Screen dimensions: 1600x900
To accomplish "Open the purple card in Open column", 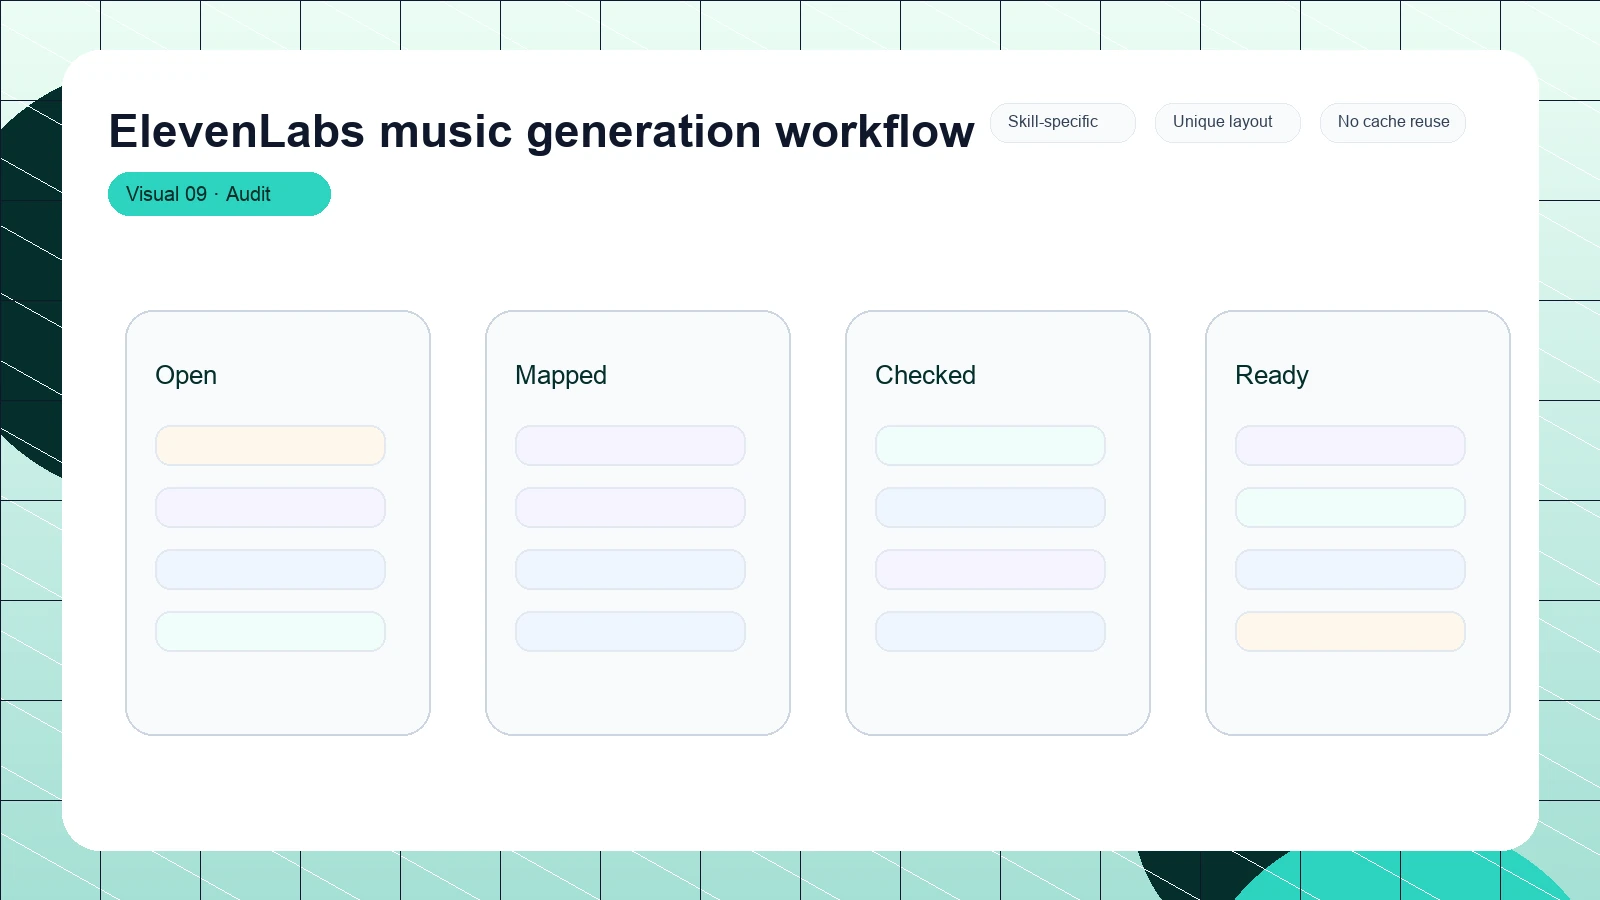I will click(270, 508).
